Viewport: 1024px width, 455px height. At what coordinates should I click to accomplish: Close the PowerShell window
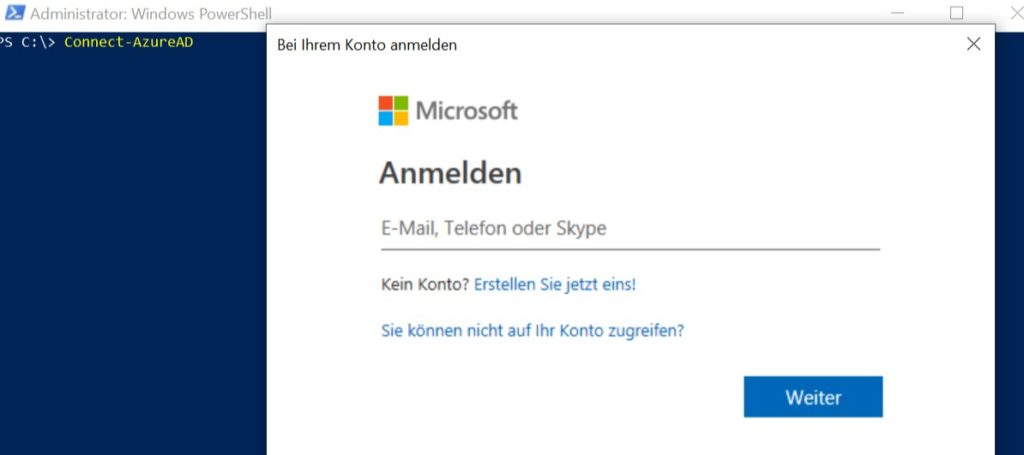tap(1017, 13)
